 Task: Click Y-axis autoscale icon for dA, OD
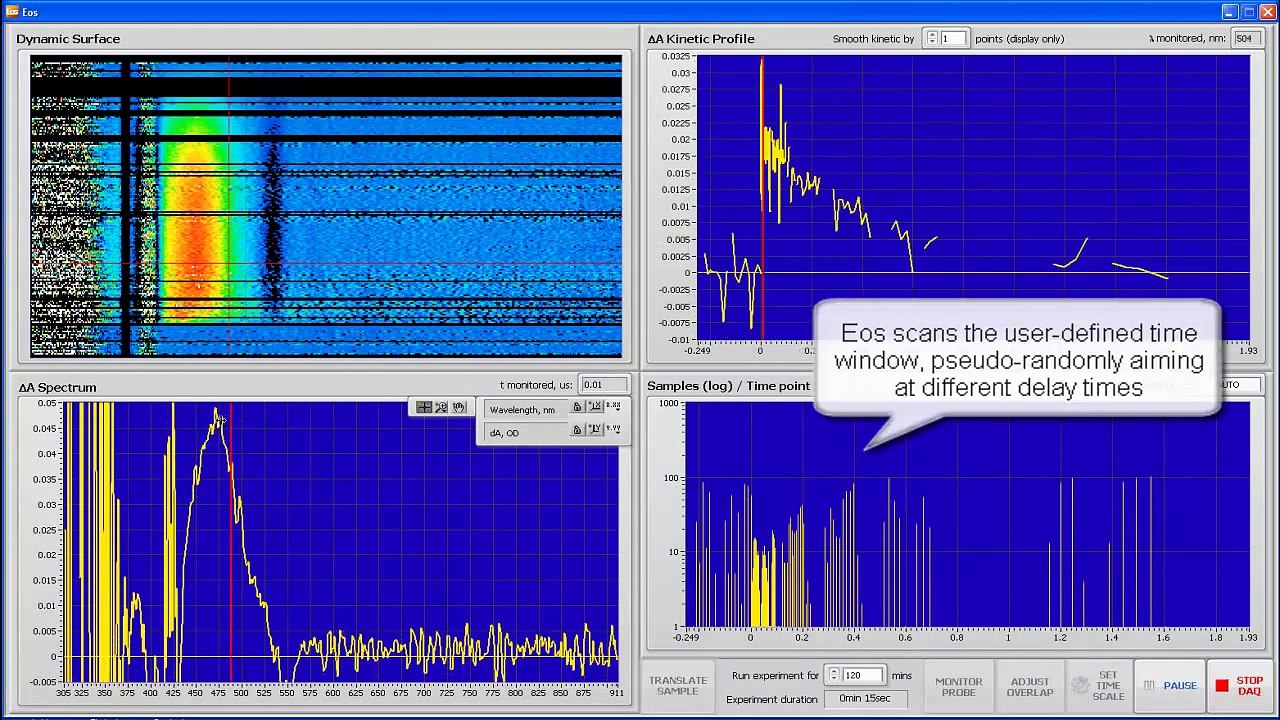[x=595, y=430]
